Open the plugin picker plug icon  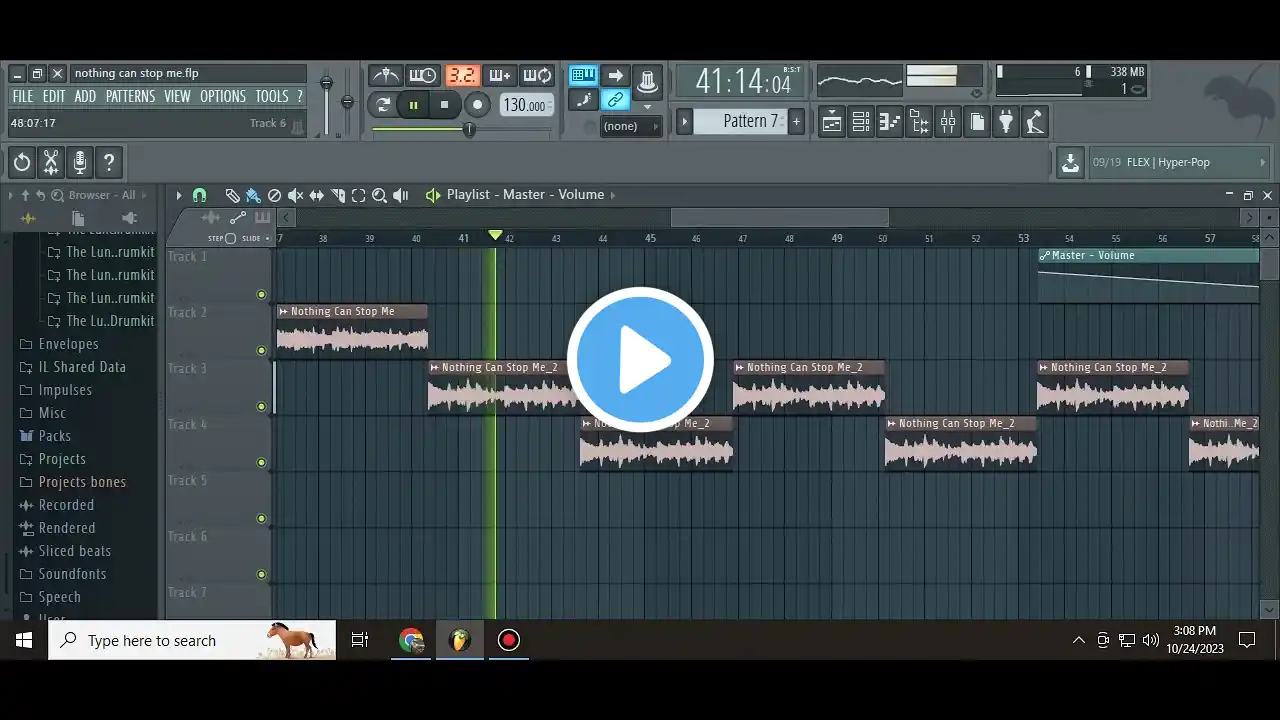click(1006, 122)
